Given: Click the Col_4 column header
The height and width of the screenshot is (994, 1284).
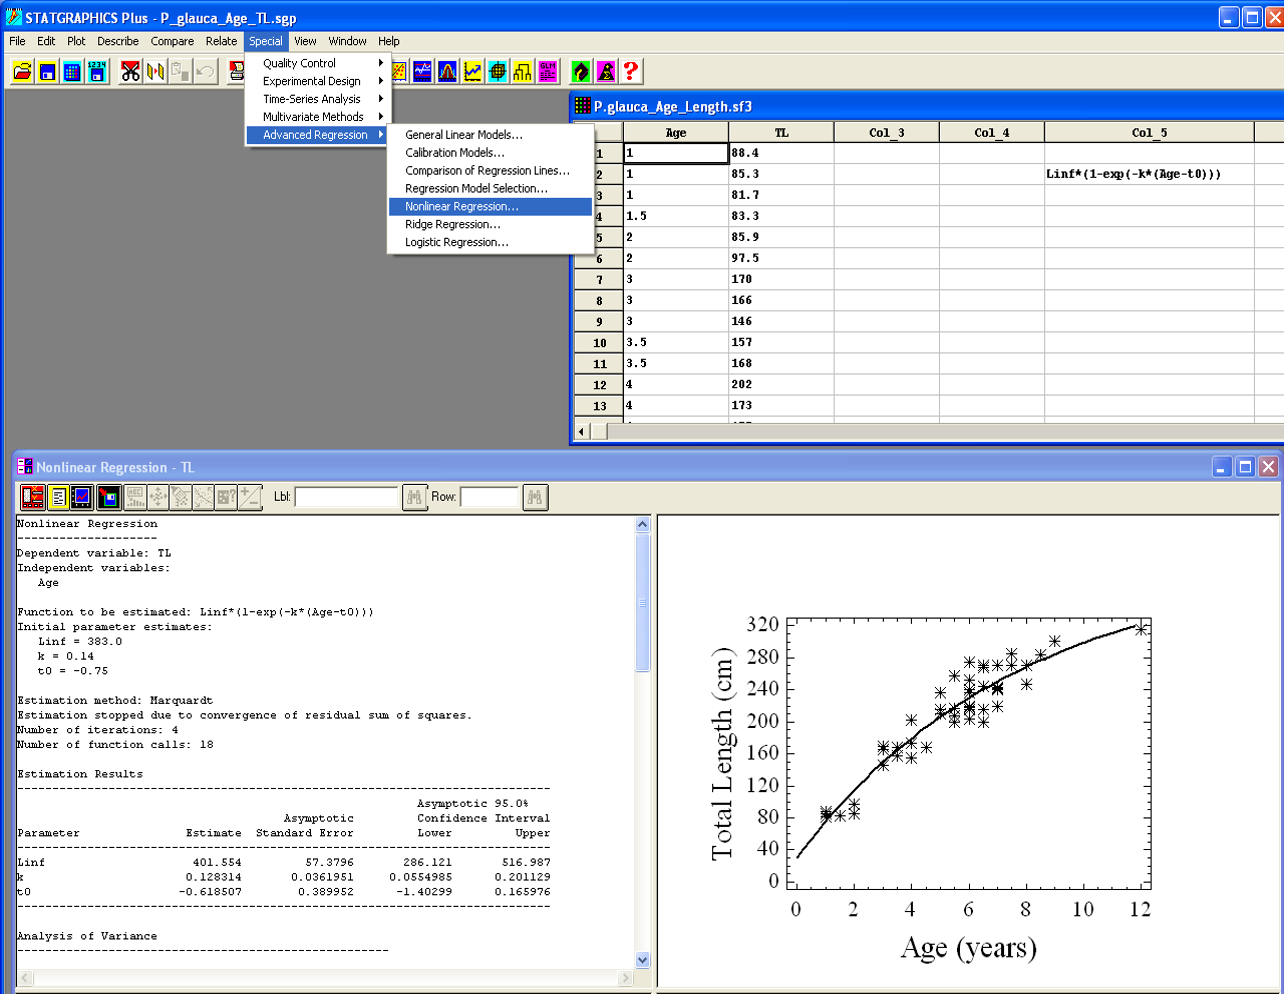Looking at the screenshot, I should click(x=991, y=132).
